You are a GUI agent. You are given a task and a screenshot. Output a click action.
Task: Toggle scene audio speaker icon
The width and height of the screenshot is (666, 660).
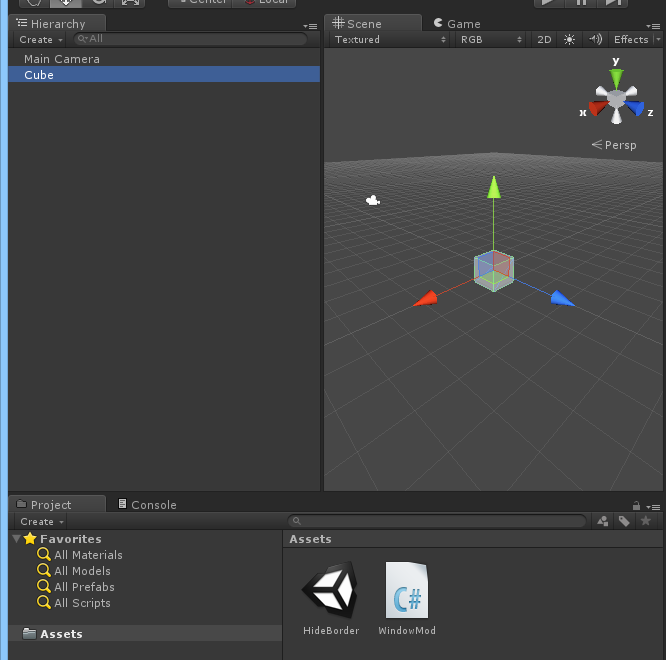[596, 40]
